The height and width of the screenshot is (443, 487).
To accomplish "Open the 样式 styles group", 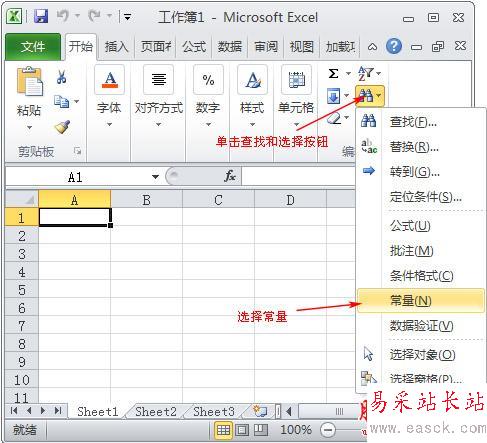I will point(252,97).
